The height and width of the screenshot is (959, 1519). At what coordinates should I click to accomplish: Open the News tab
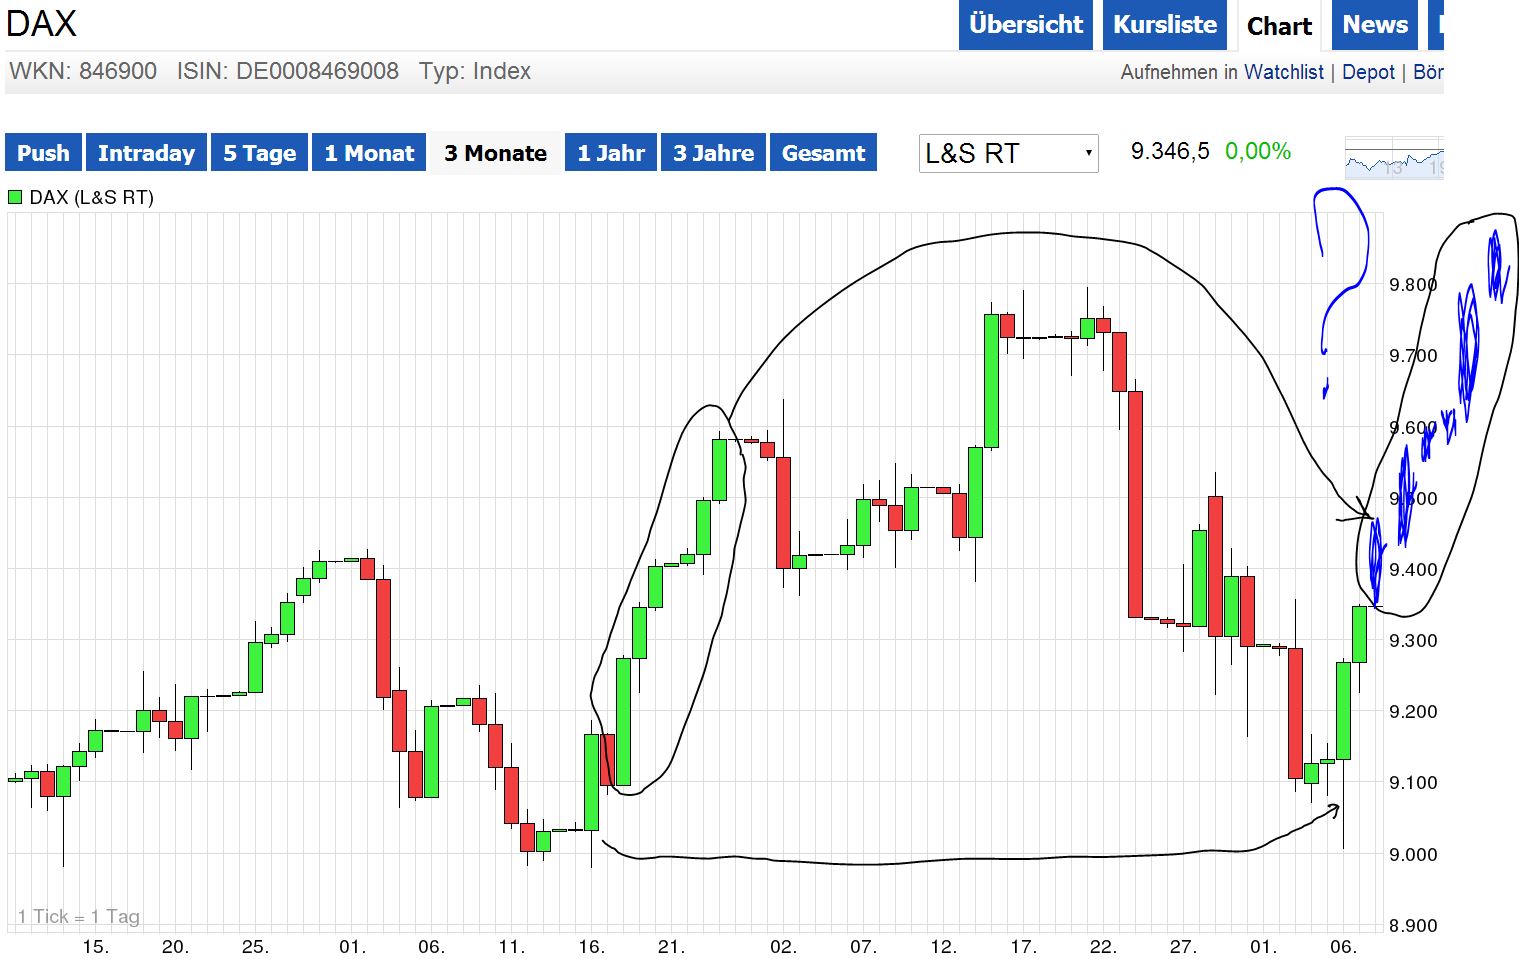pyautogui.click(x=1373, y=25)
